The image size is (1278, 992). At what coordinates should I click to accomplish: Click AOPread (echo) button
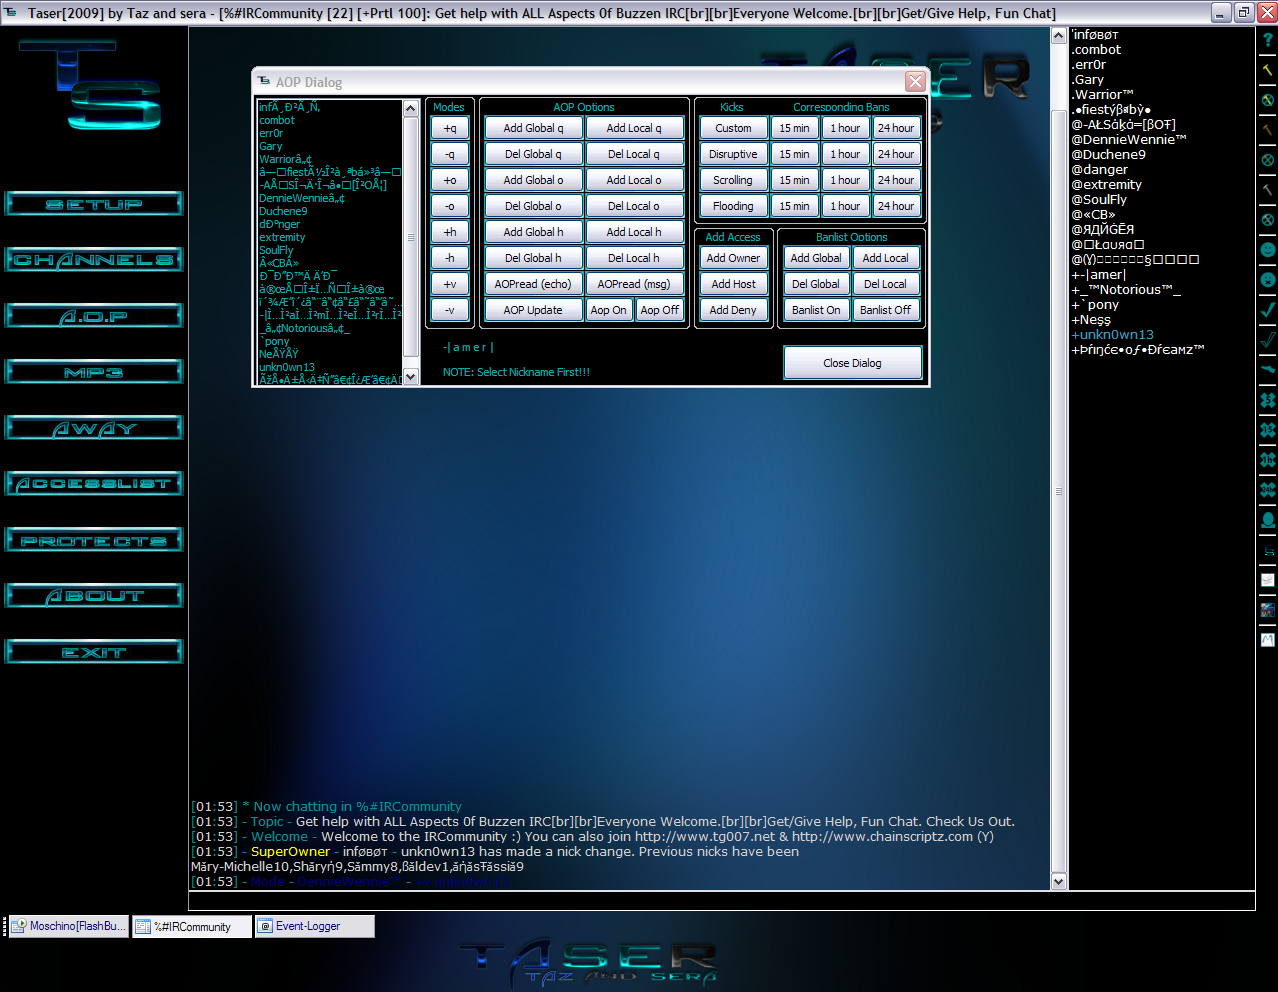coord(533,284)
